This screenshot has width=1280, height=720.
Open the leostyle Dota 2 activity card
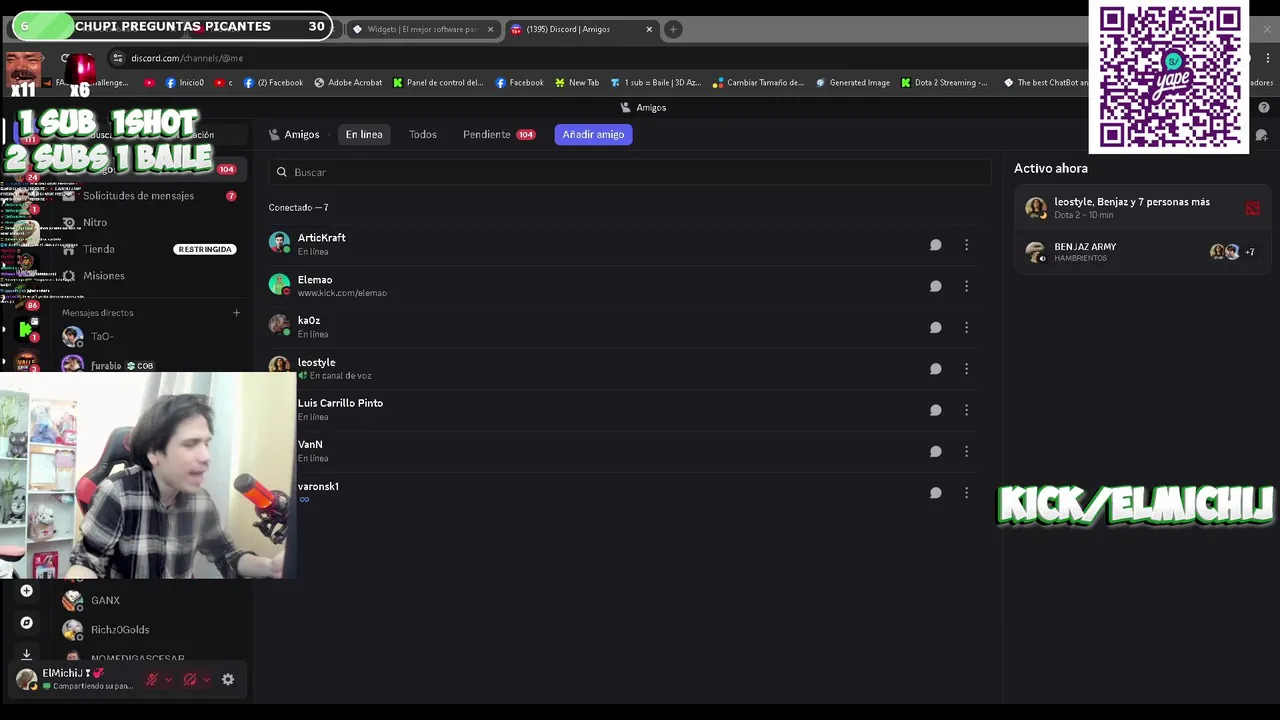point(1142,208)
